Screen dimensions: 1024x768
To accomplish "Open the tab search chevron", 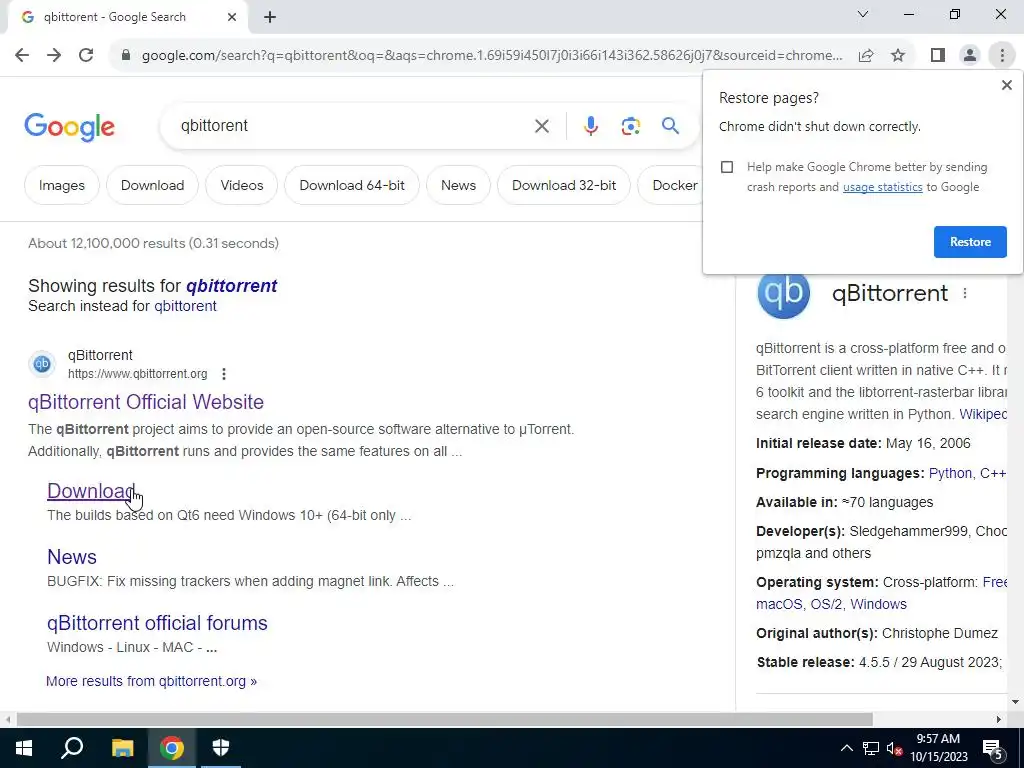I will 863,14.
